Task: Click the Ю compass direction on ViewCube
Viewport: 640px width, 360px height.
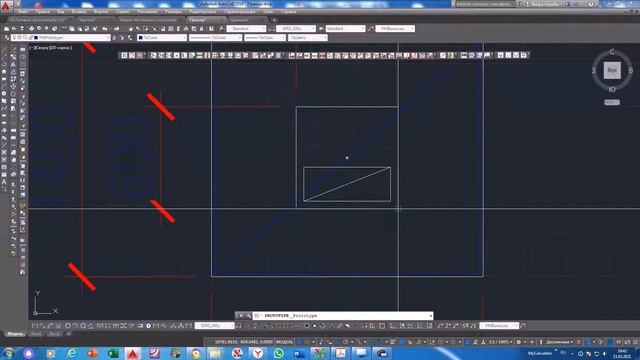Action: [612, 89]
